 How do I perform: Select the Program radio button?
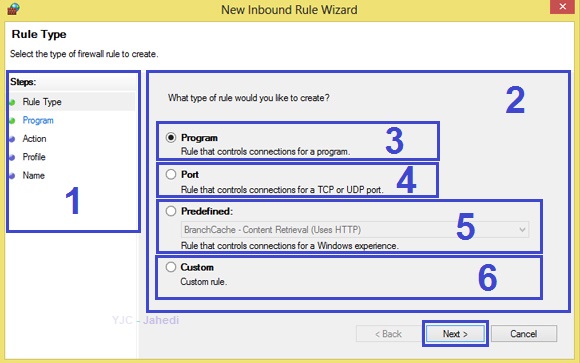tap(171, 138)
